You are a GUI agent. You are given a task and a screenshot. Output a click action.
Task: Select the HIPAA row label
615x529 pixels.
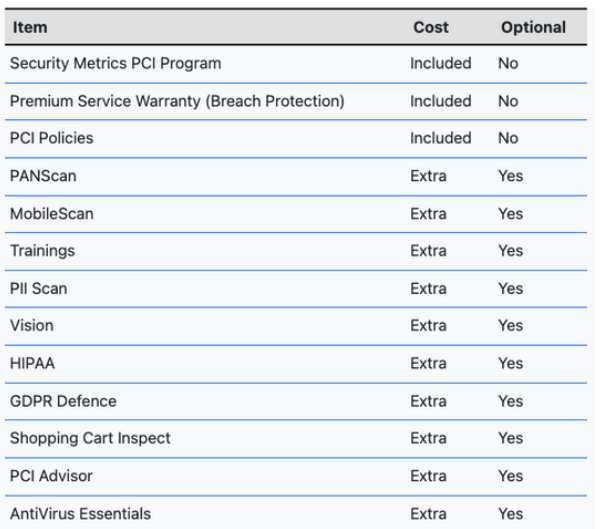coord(33,363)
